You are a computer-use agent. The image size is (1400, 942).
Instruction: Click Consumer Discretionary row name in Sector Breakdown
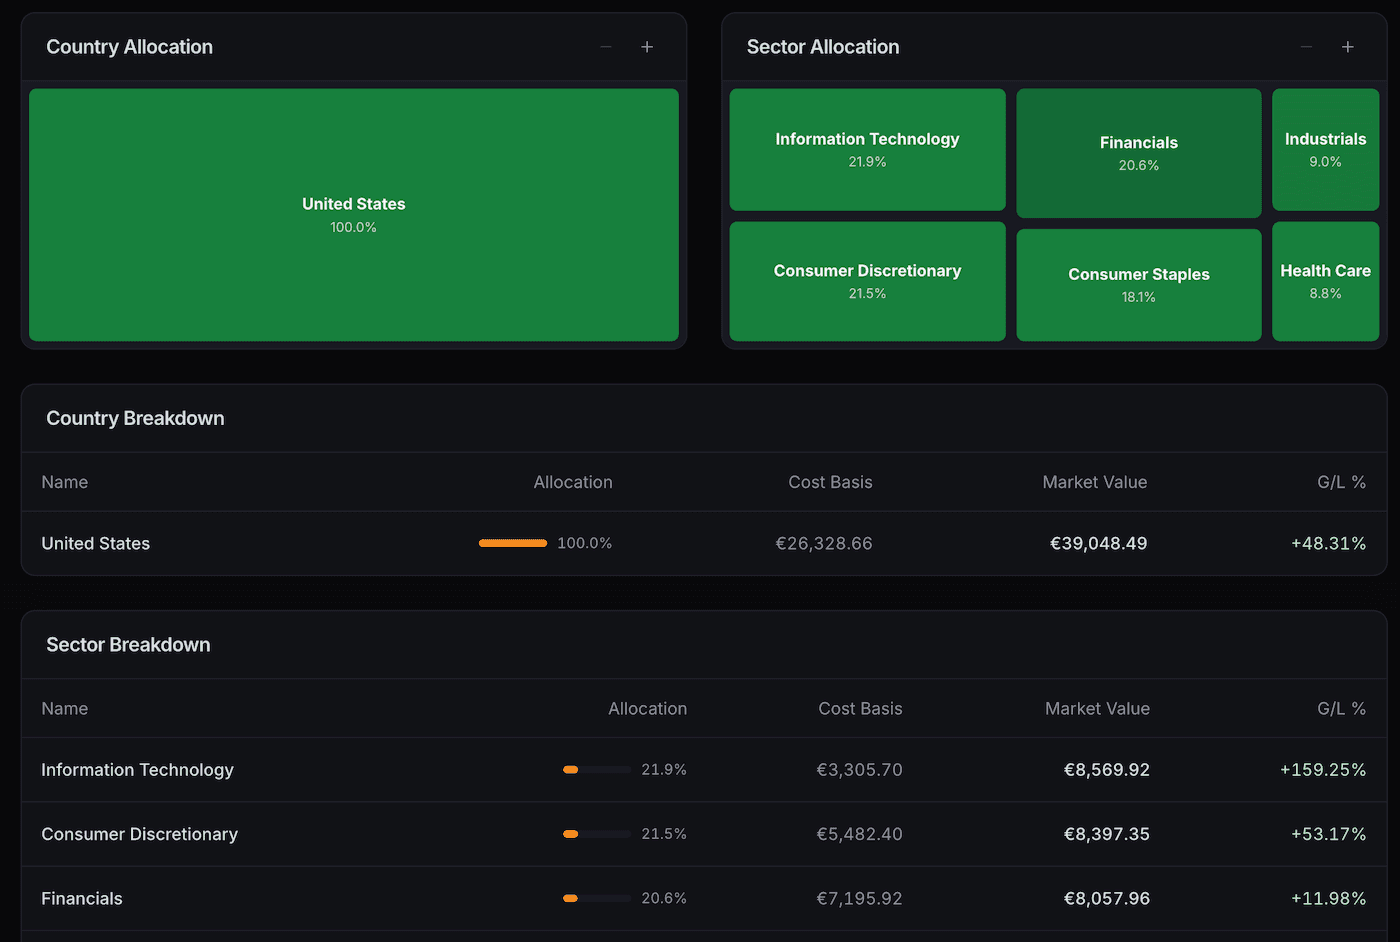[140, 834]
